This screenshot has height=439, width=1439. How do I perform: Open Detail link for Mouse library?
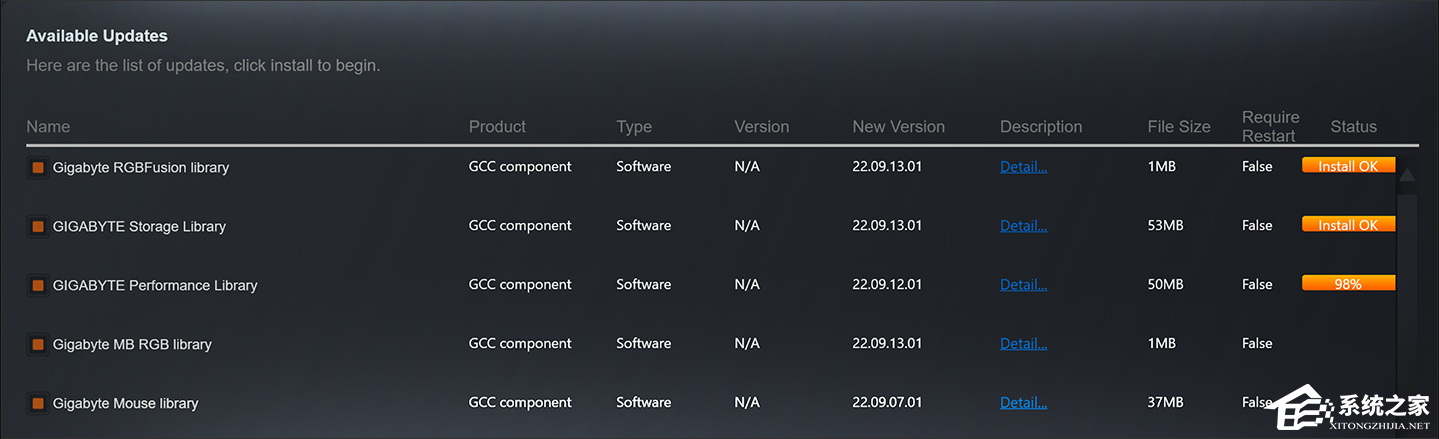pyautogui.click(x=1023, y=403)
